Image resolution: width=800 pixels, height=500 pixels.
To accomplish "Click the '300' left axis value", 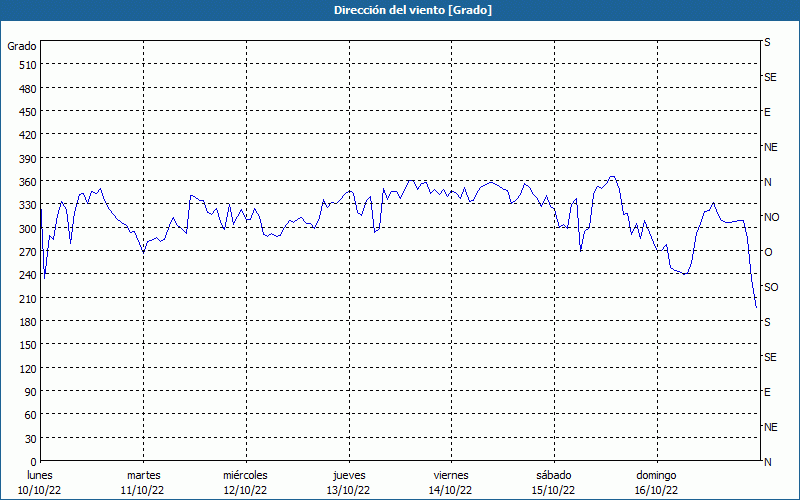I will pyautogui.click(x=28, y=229).
